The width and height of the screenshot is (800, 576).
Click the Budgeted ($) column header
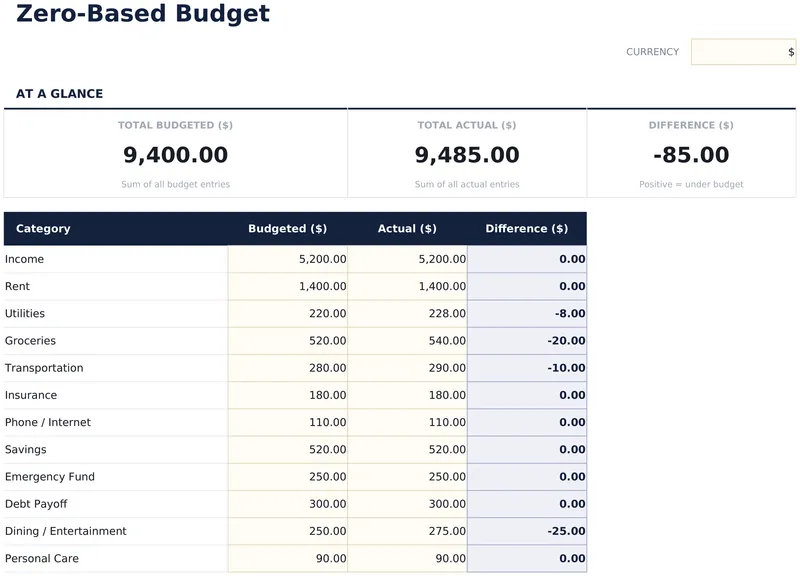click(x=288, y=229)
